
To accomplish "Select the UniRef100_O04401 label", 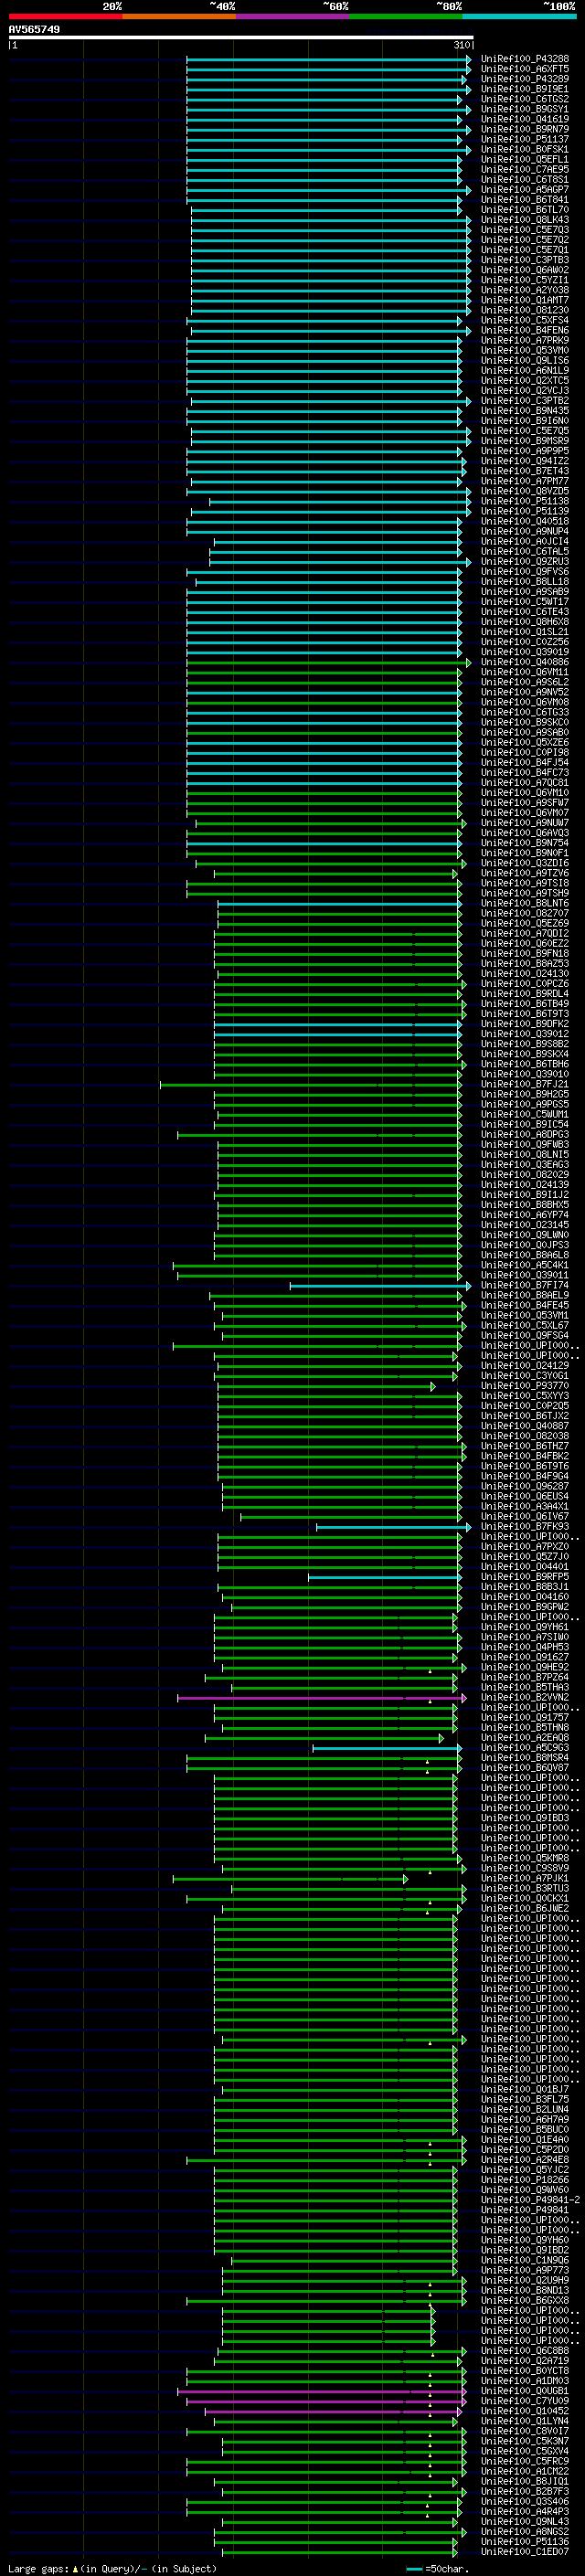I will 525,1567.
